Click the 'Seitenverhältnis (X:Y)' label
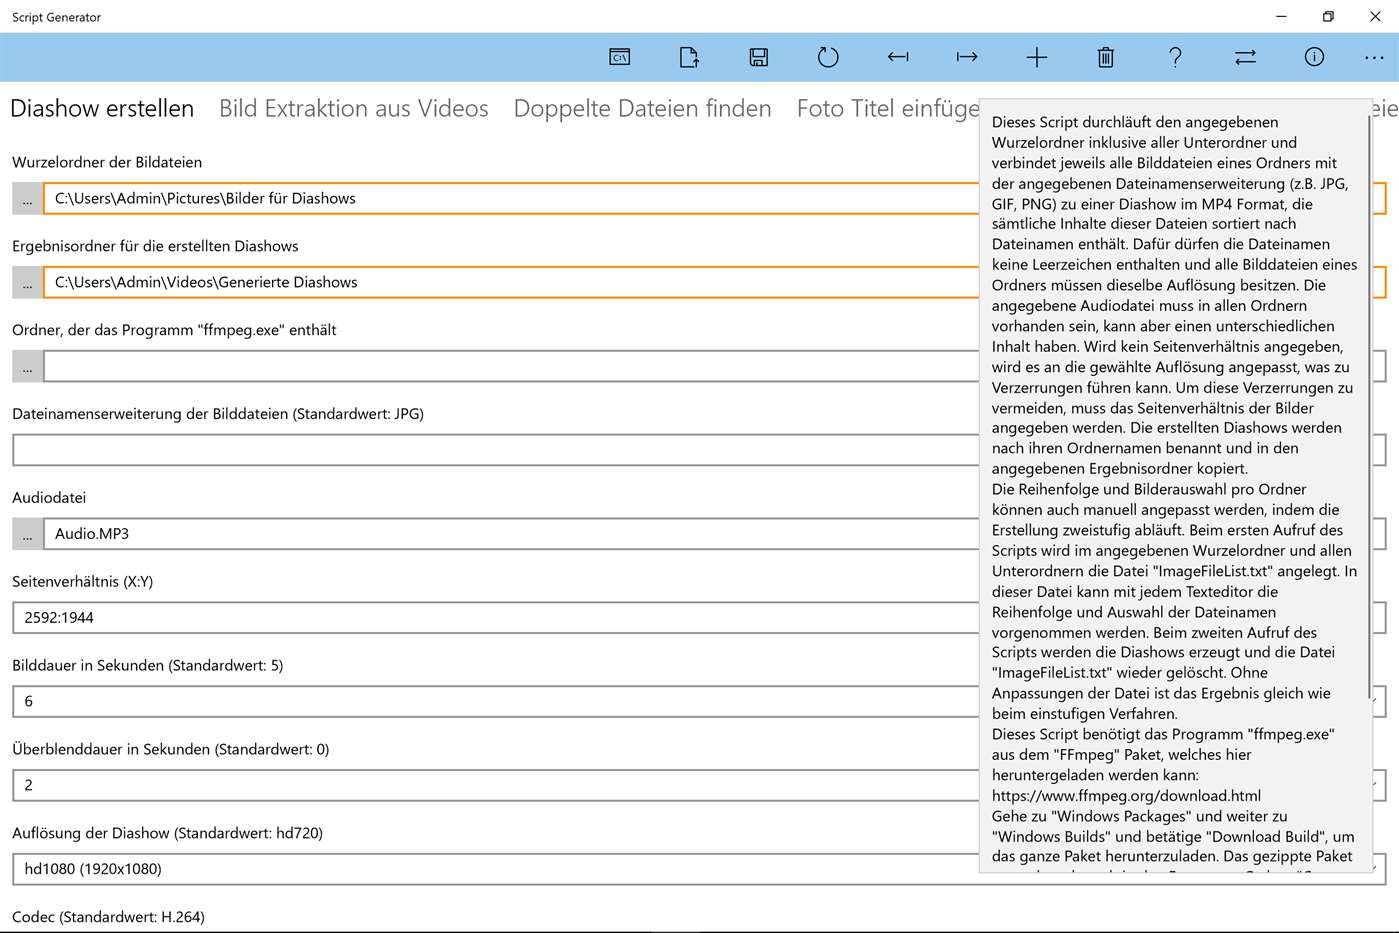This screenshot has height=933, width=1399. pos(82,582)
